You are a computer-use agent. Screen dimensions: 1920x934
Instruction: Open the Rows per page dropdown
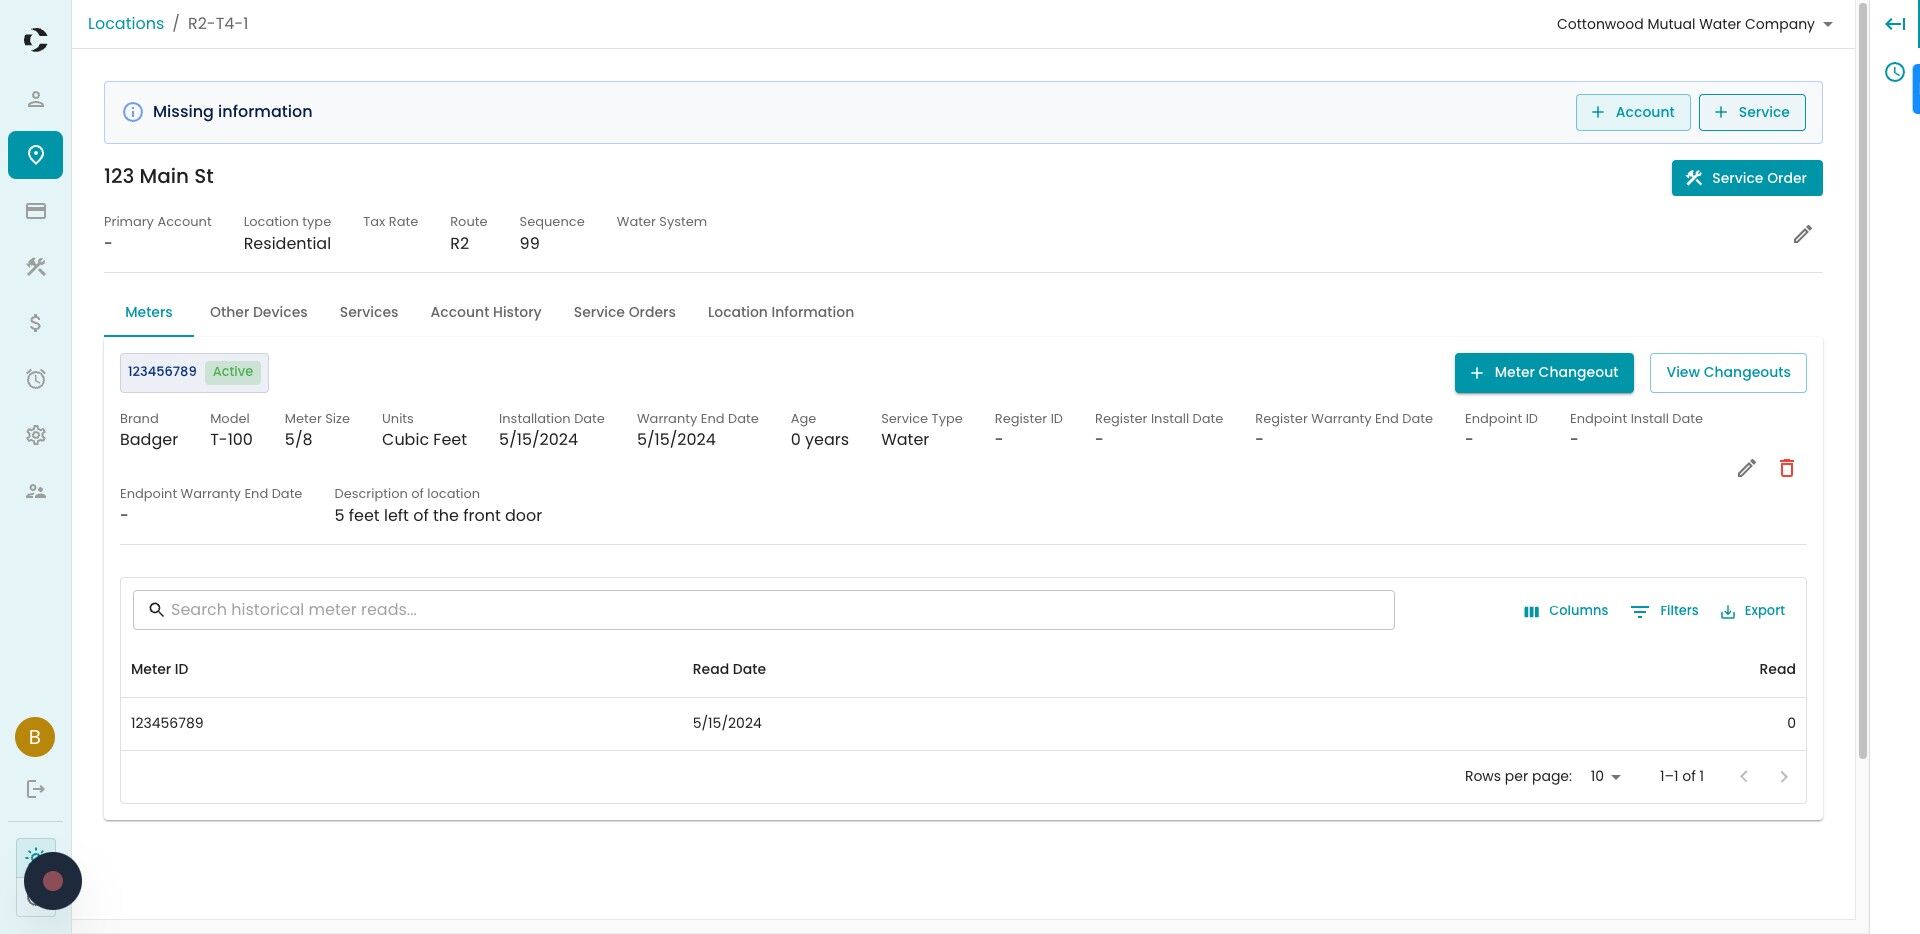pyautogui.click(x=1605, y=777)
